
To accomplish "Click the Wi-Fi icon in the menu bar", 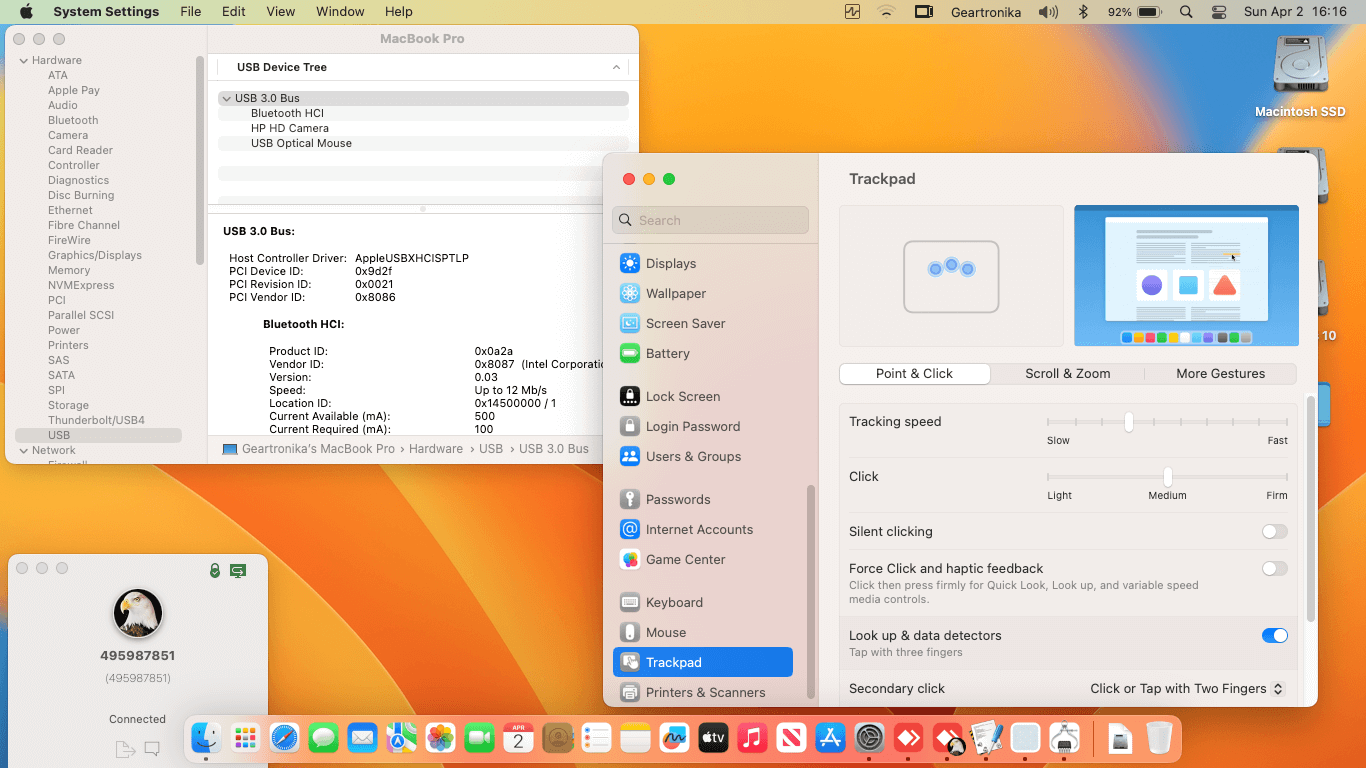I will click(x=886, y=12).
